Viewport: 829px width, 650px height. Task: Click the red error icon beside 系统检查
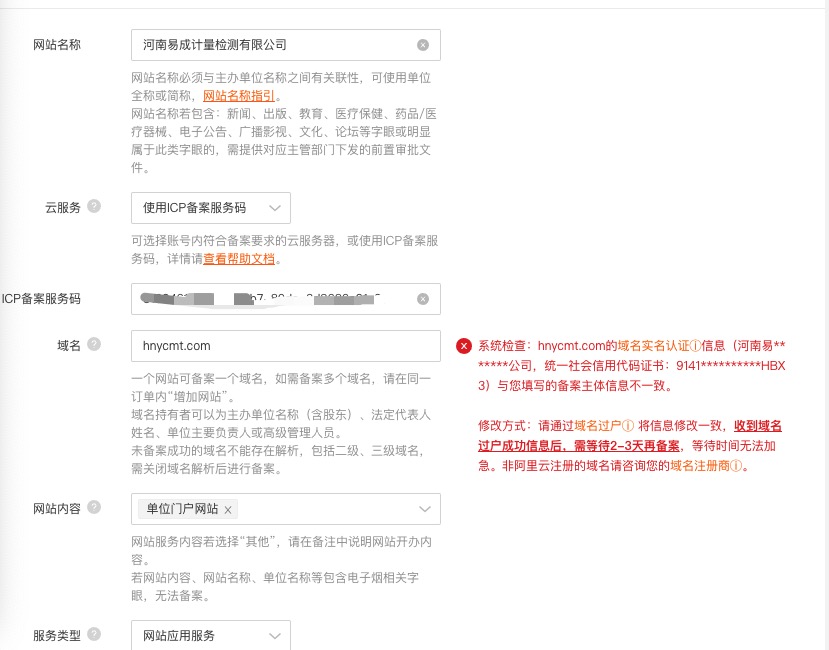pos(464,346)
